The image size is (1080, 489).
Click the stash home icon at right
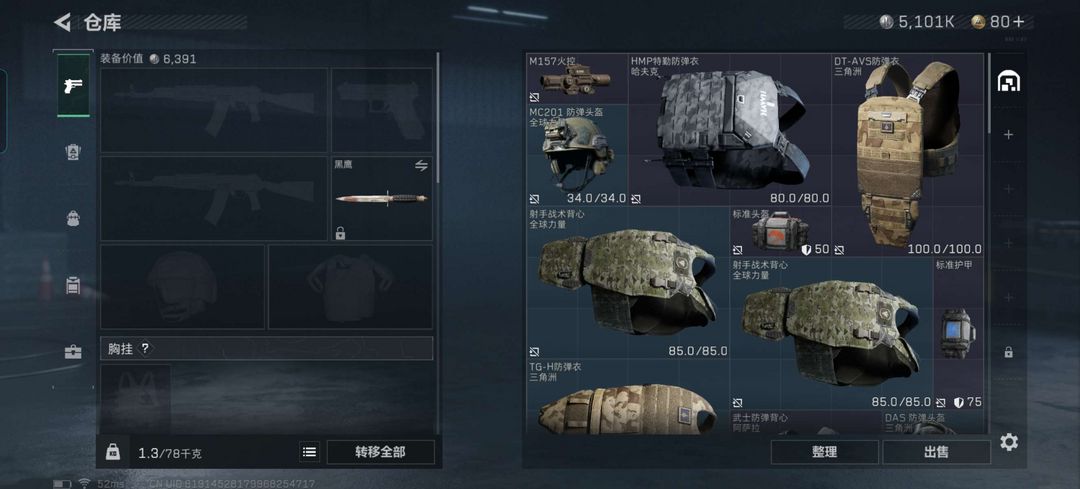tap(1008, 81)
